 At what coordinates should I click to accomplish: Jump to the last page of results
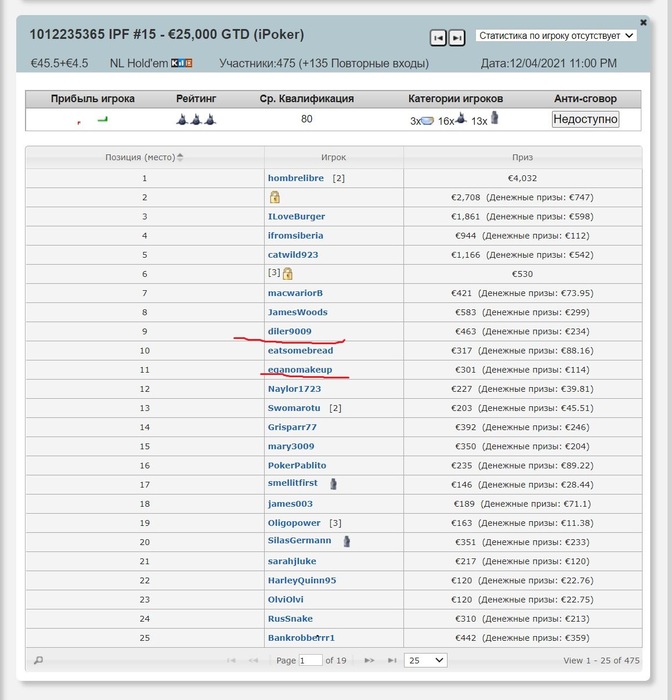point(388,660)
